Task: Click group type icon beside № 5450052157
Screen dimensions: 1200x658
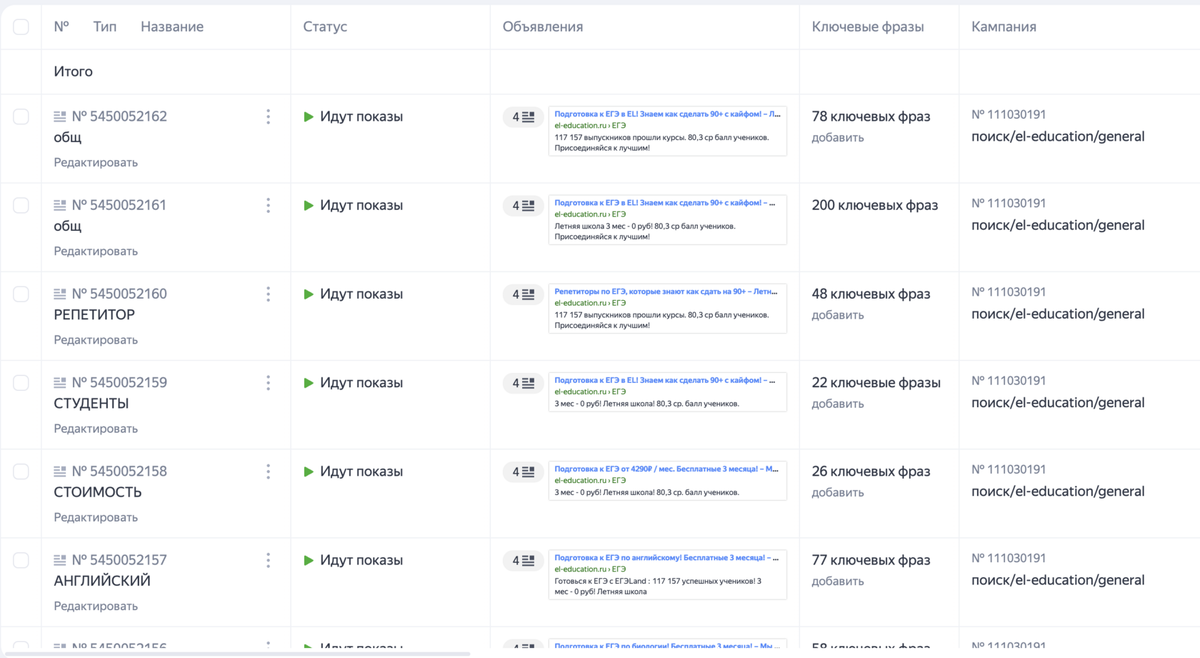Action: coord(60,560)
